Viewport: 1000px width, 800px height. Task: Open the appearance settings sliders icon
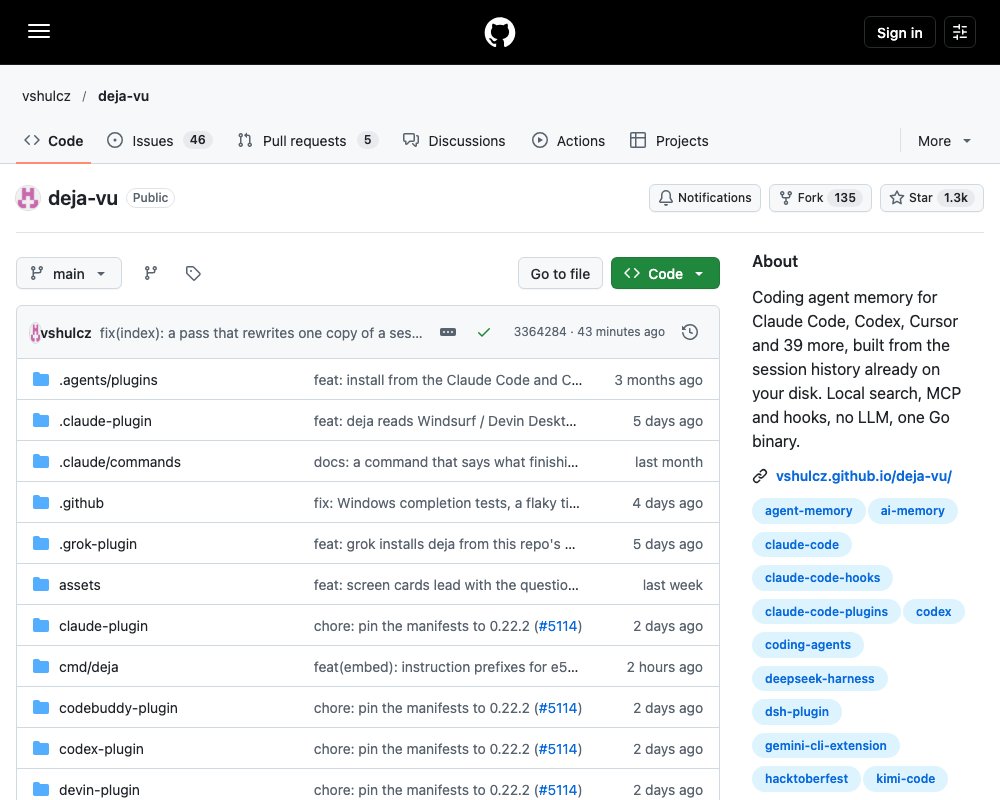click(x=959, y=33)
